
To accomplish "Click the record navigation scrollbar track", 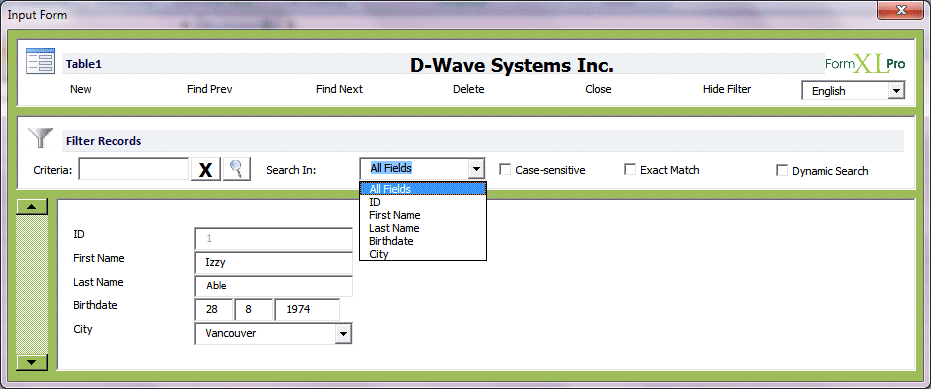I will 31,284.
